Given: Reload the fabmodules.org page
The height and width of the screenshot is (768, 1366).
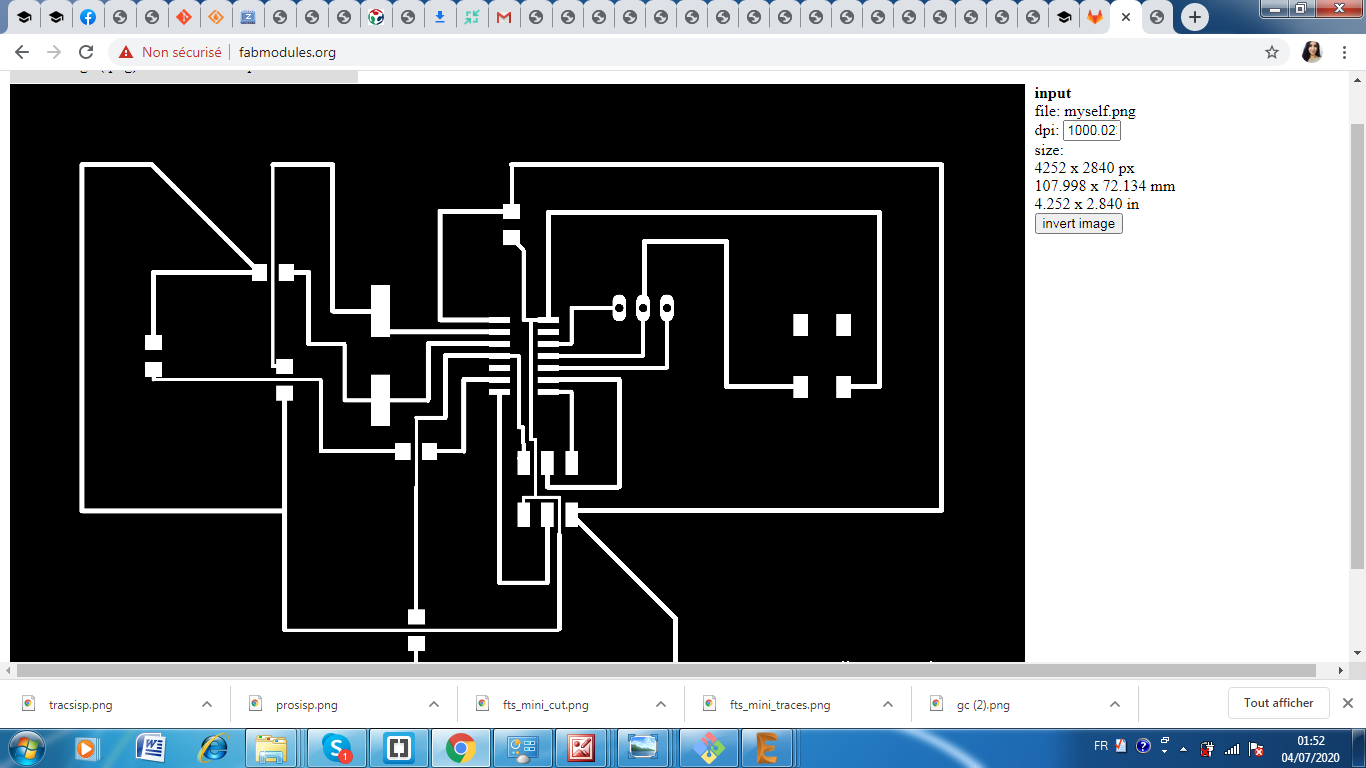Looking at the screenshot, I should pyautogui.click(x=86, y=52).
